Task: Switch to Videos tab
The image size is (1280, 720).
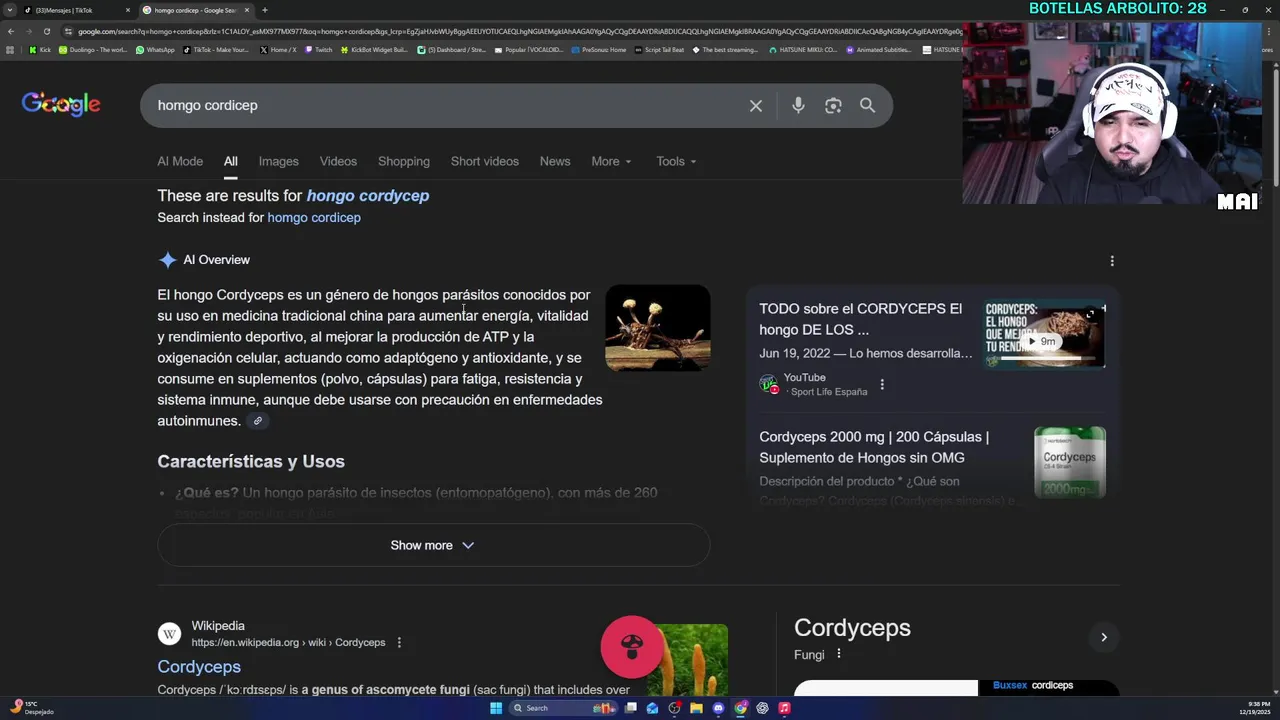Action: pyautogui.click(x=338, y=161)
